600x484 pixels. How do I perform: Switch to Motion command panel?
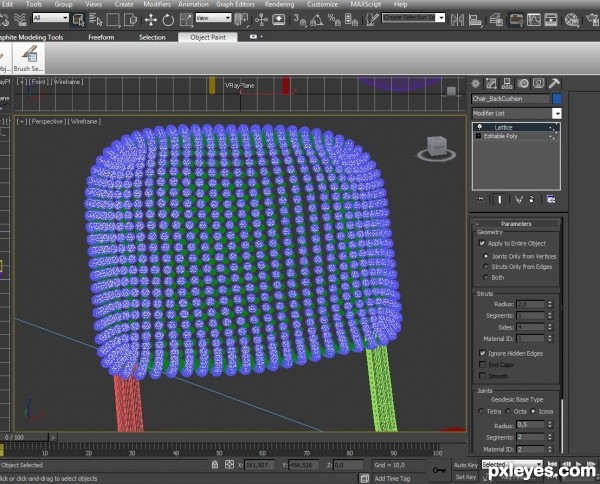point(523,83)
